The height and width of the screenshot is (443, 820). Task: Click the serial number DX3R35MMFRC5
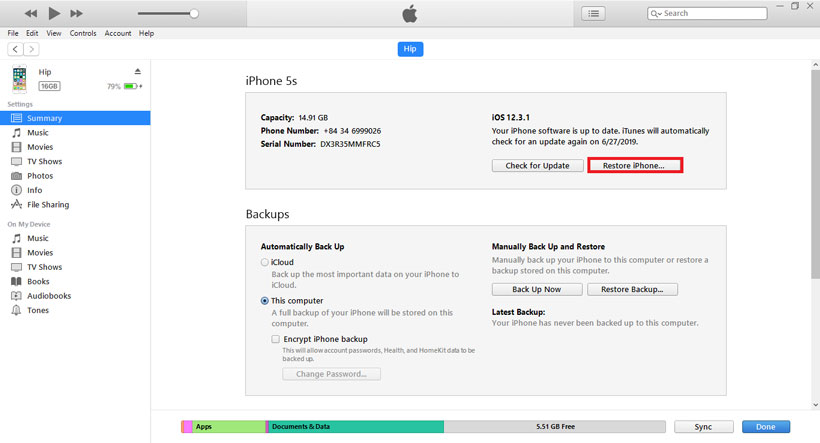[x=350, y=144]
